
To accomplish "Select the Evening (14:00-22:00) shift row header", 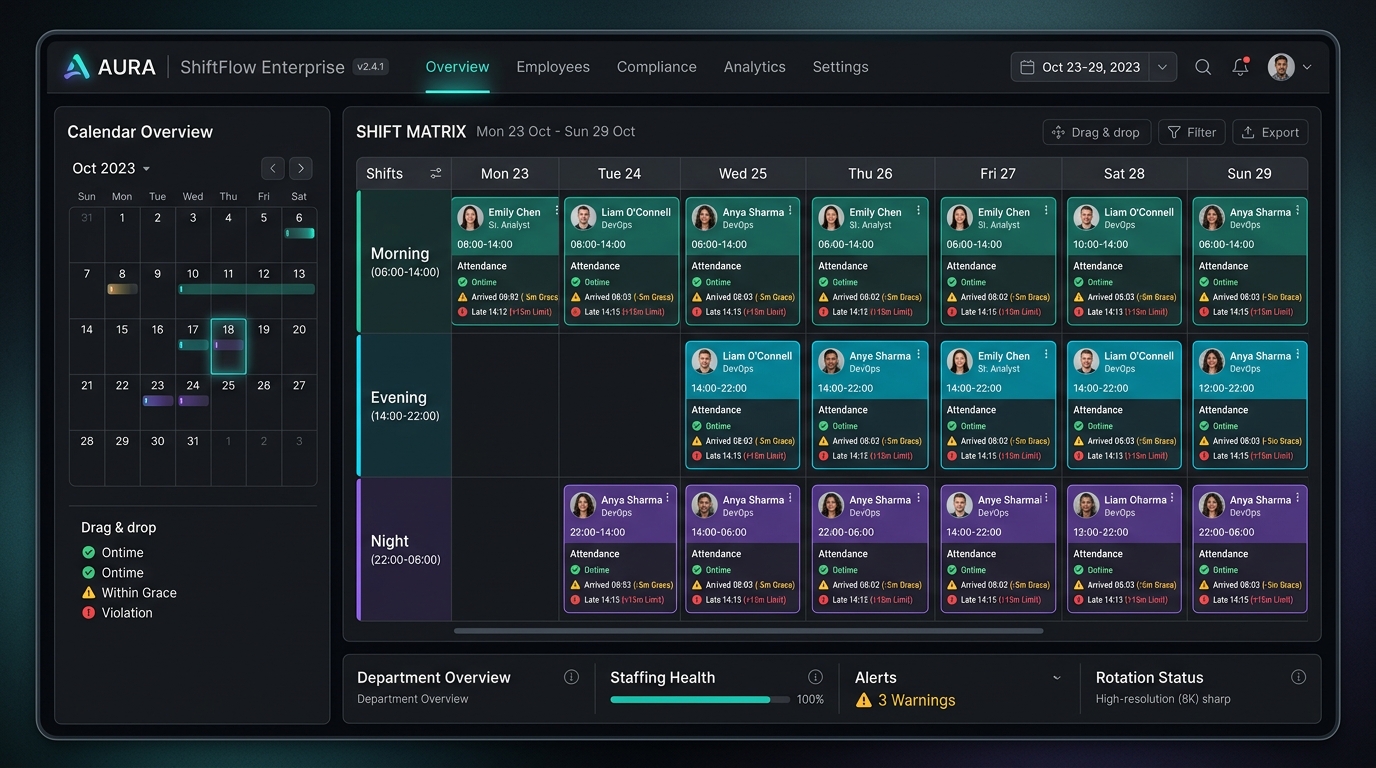I will coord(405,405).
